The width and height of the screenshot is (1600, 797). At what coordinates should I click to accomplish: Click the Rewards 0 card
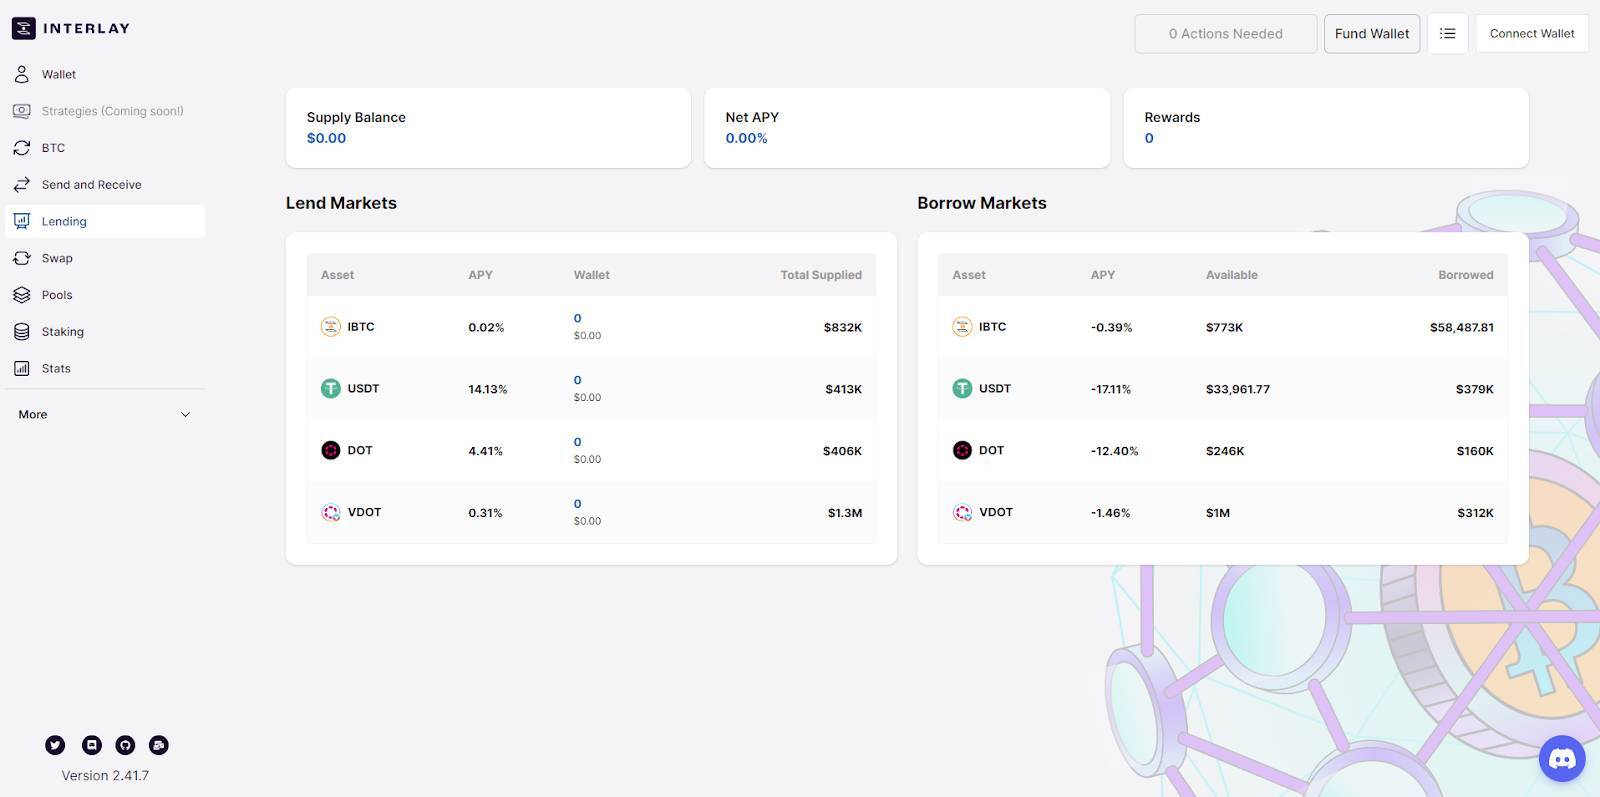point(1326,128)
